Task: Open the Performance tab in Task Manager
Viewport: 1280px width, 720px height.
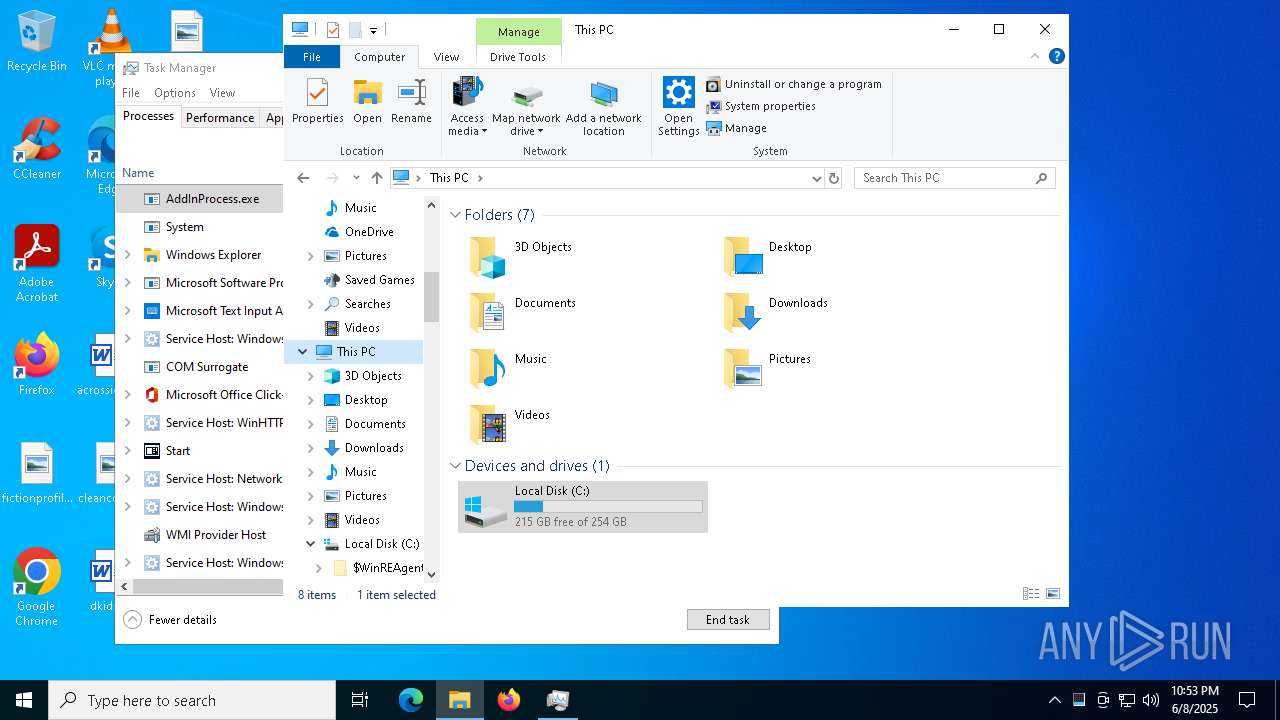Action: (220, 117)
